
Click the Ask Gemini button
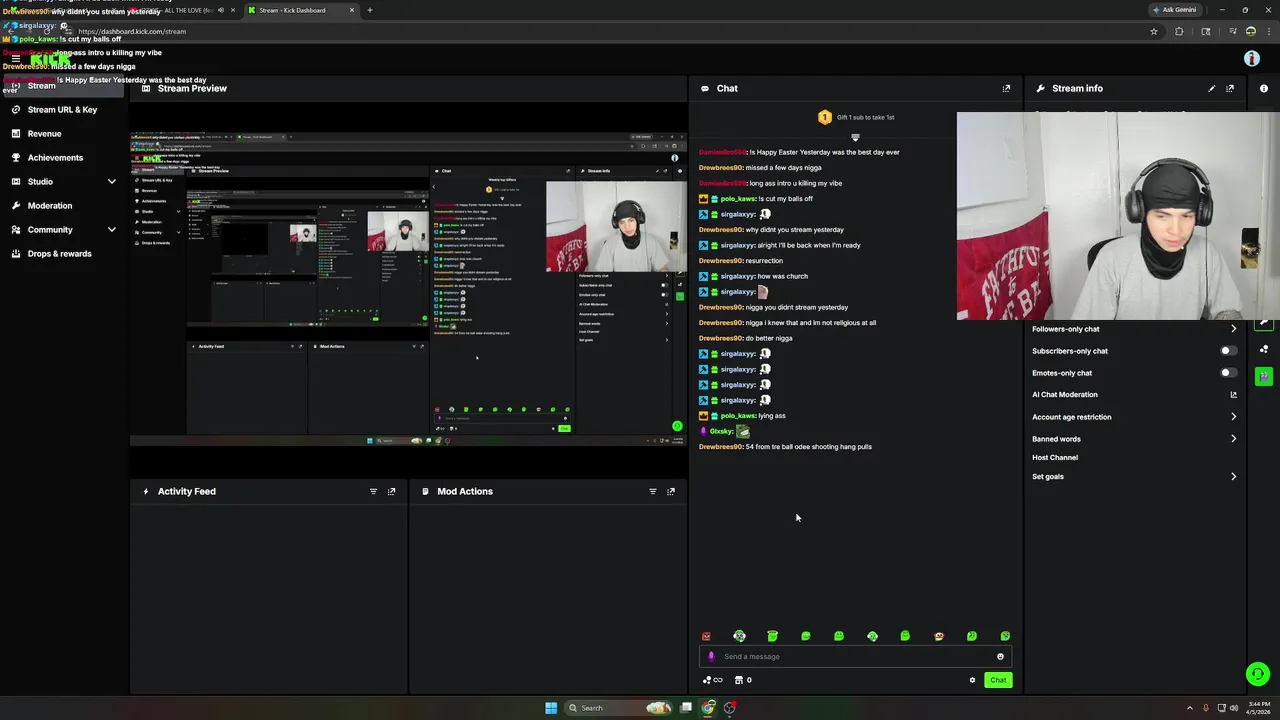[1174, 10]
